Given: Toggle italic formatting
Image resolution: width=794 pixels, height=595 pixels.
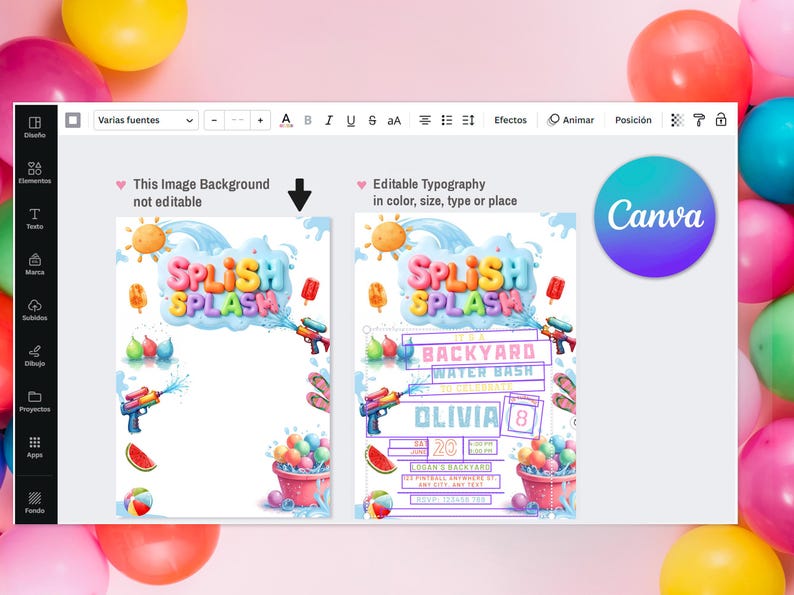Looking at the screenshot, I should click(x=329, y=120).
